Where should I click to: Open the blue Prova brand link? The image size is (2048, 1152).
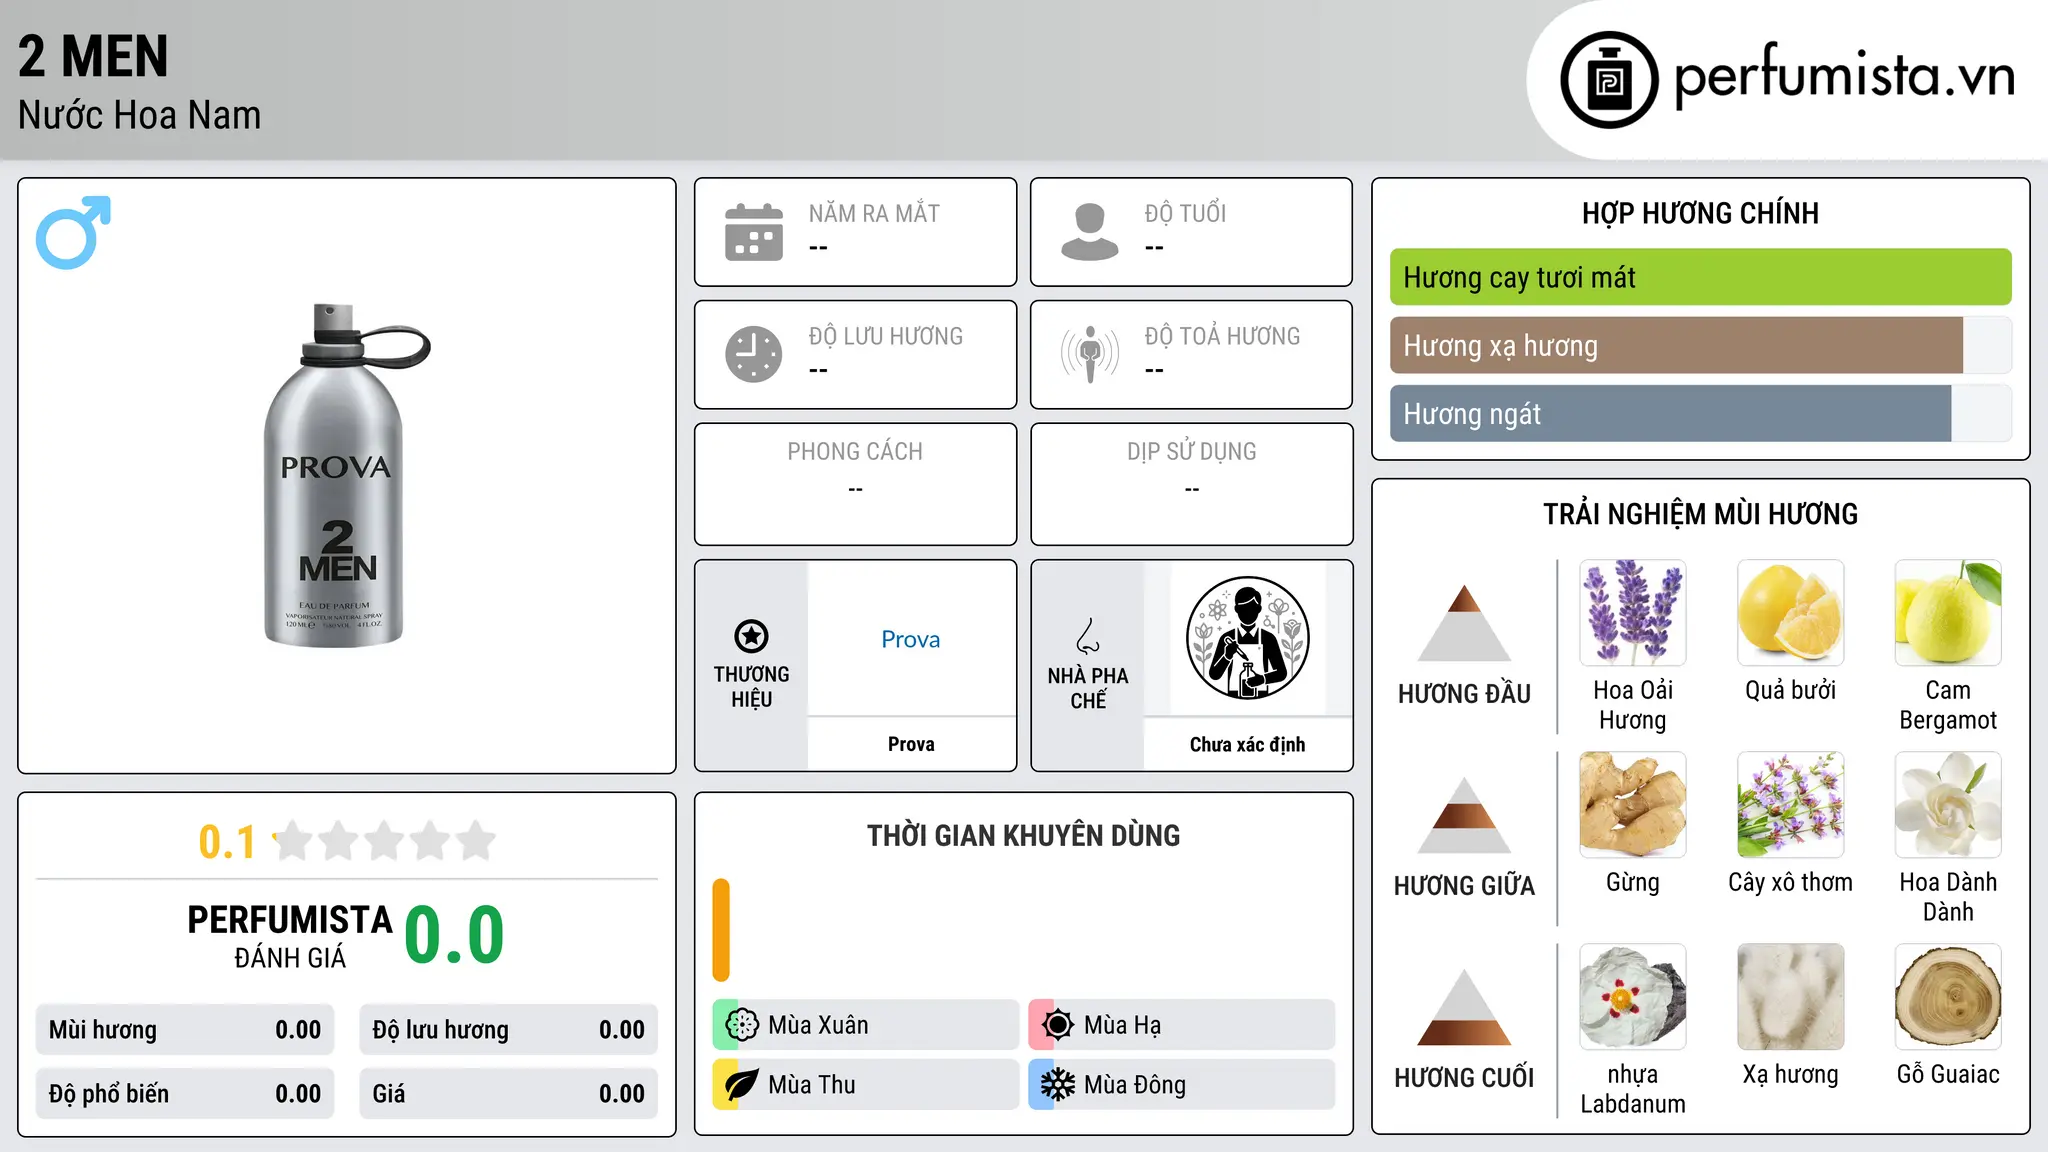pos(911,639)
